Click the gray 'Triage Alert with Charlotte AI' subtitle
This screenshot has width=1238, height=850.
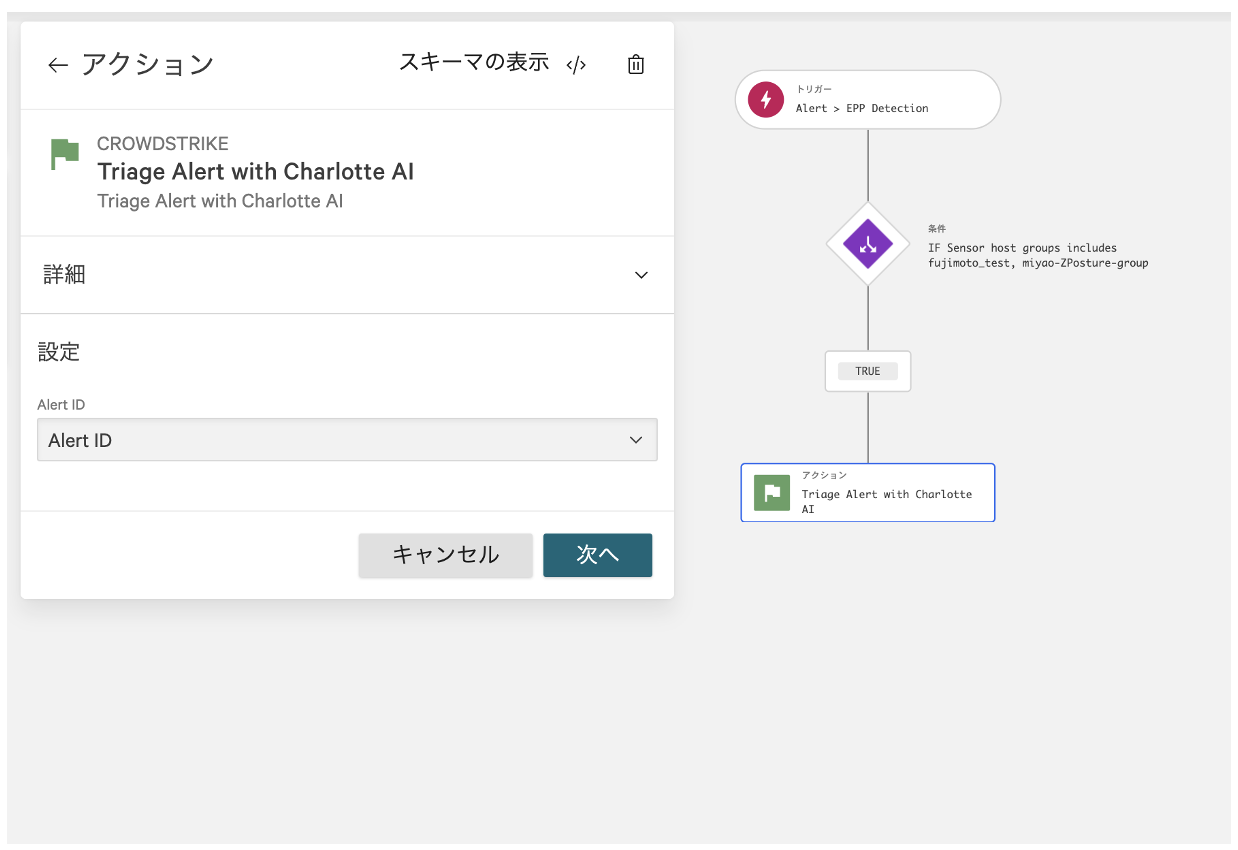(220, 201)
